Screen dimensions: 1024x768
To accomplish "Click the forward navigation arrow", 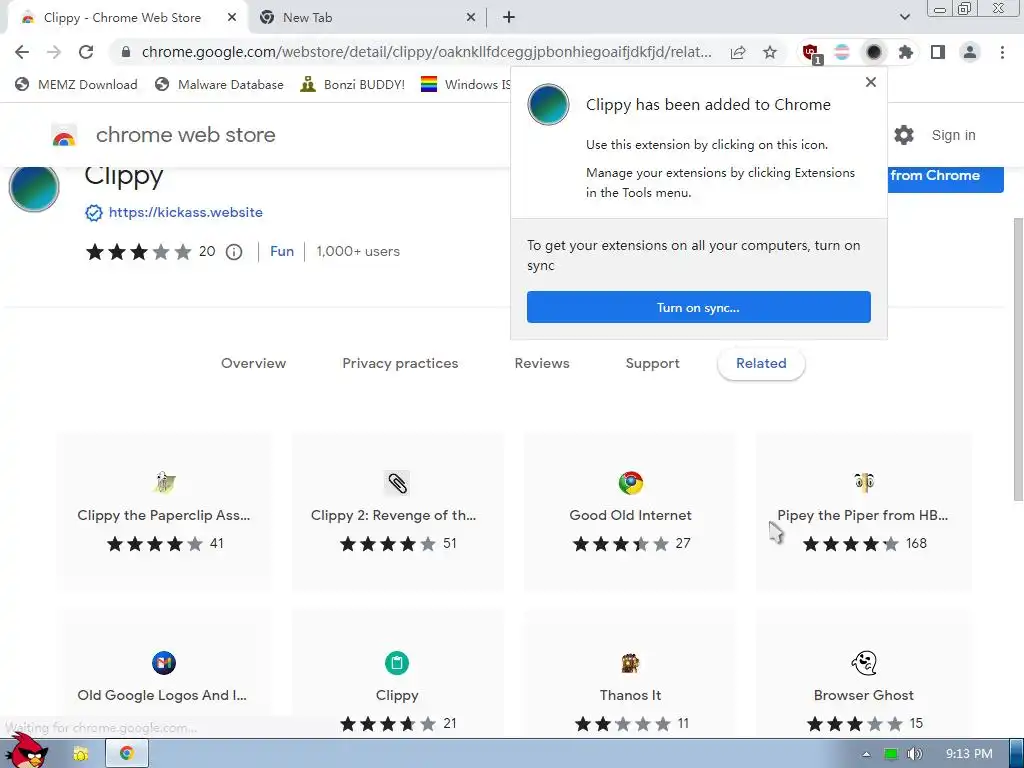I will 54,52.
